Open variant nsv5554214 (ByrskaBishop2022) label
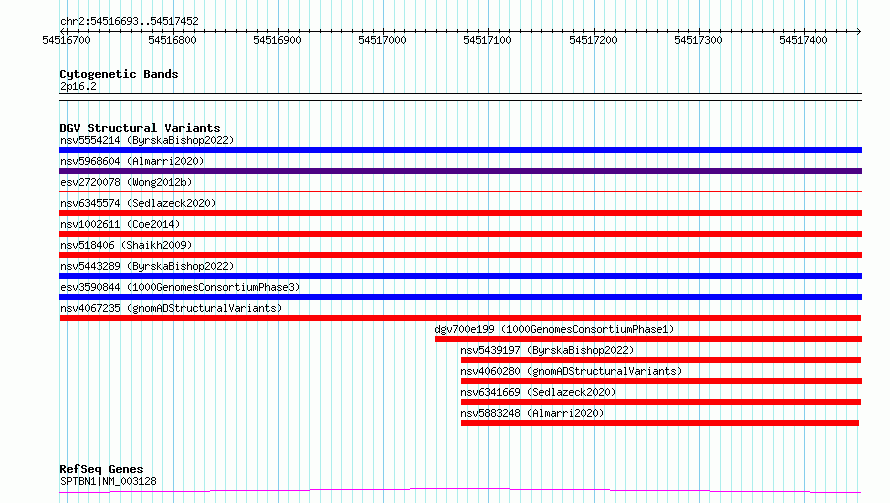This screenshot has height=503, width=890. pos(147,140)
